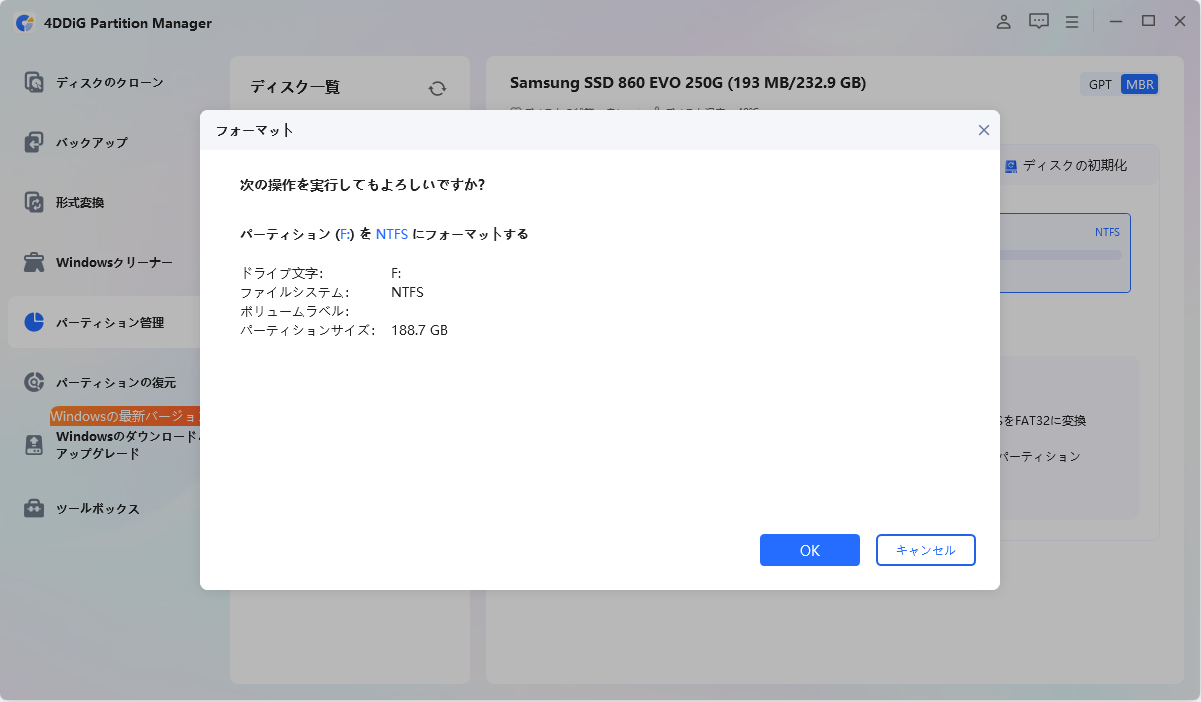Click the ファイルシステム value NTFS

click(407, 292)
